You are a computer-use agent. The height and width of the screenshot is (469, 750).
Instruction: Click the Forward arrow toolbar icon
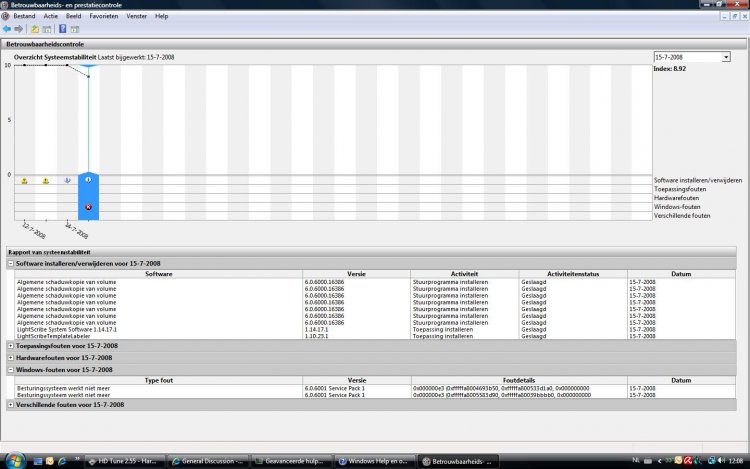point(19,29)
